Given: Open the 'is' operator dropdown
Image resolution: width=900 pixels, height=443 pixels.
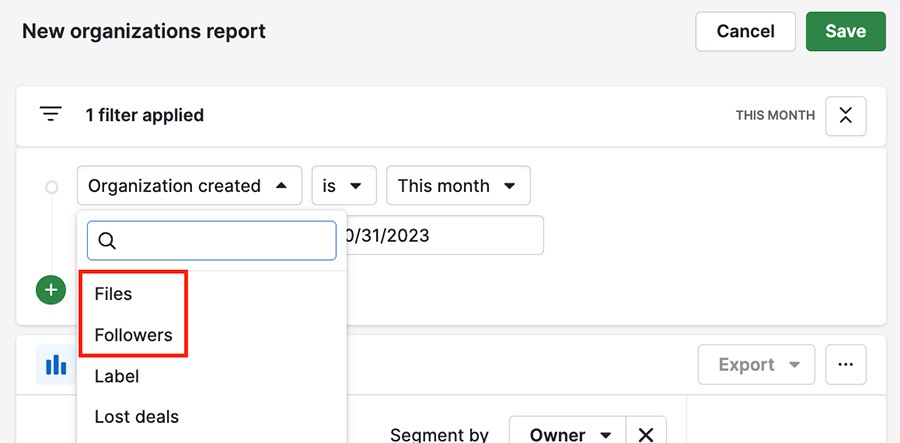Looking at the screenshot, I should coord(344,185).
